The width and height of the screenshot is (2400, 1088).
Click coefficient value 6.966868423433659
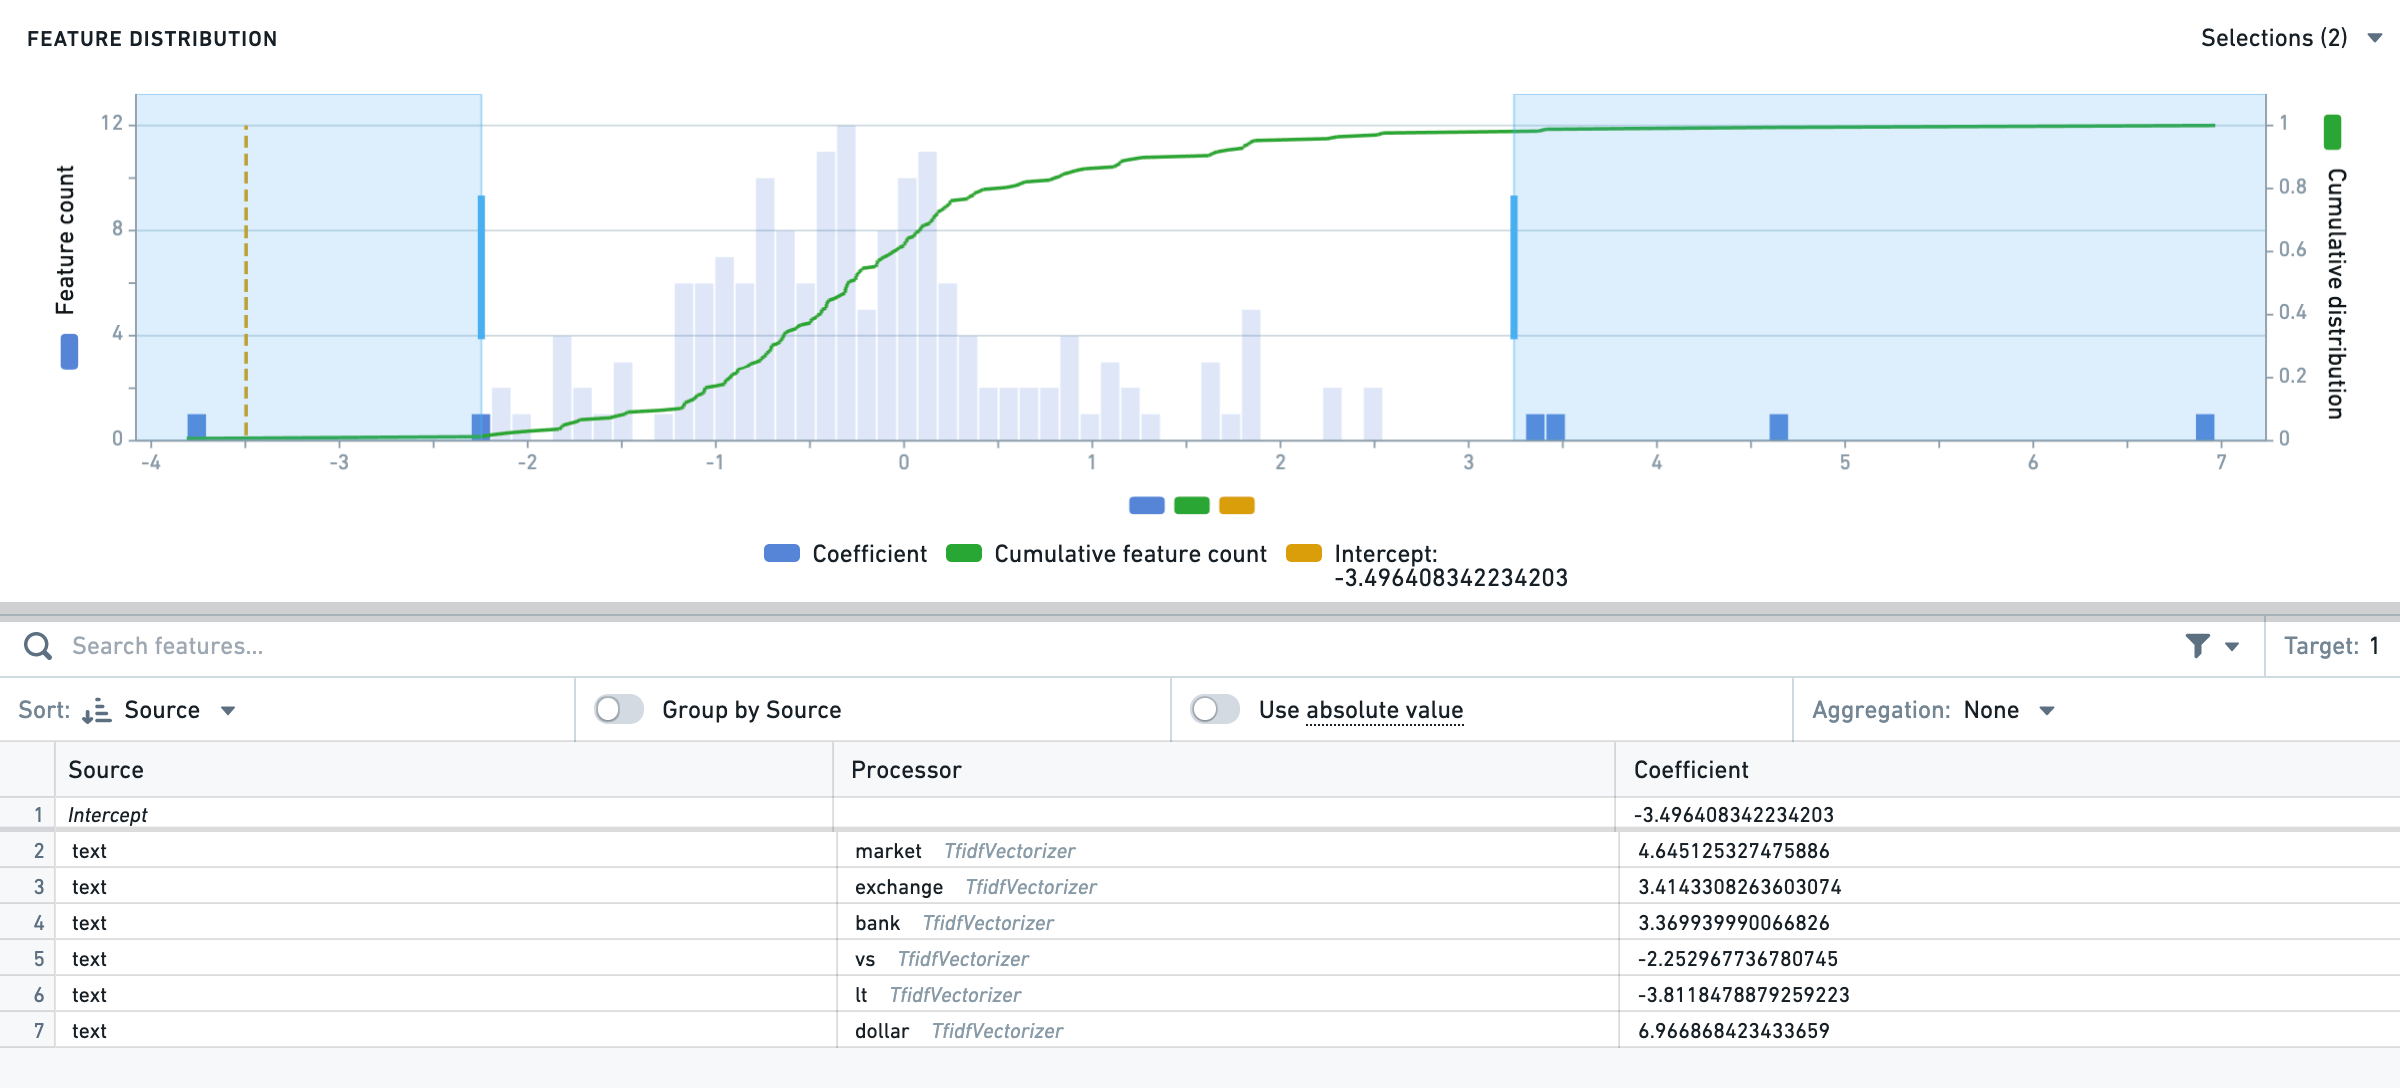coord(1733,1031)
